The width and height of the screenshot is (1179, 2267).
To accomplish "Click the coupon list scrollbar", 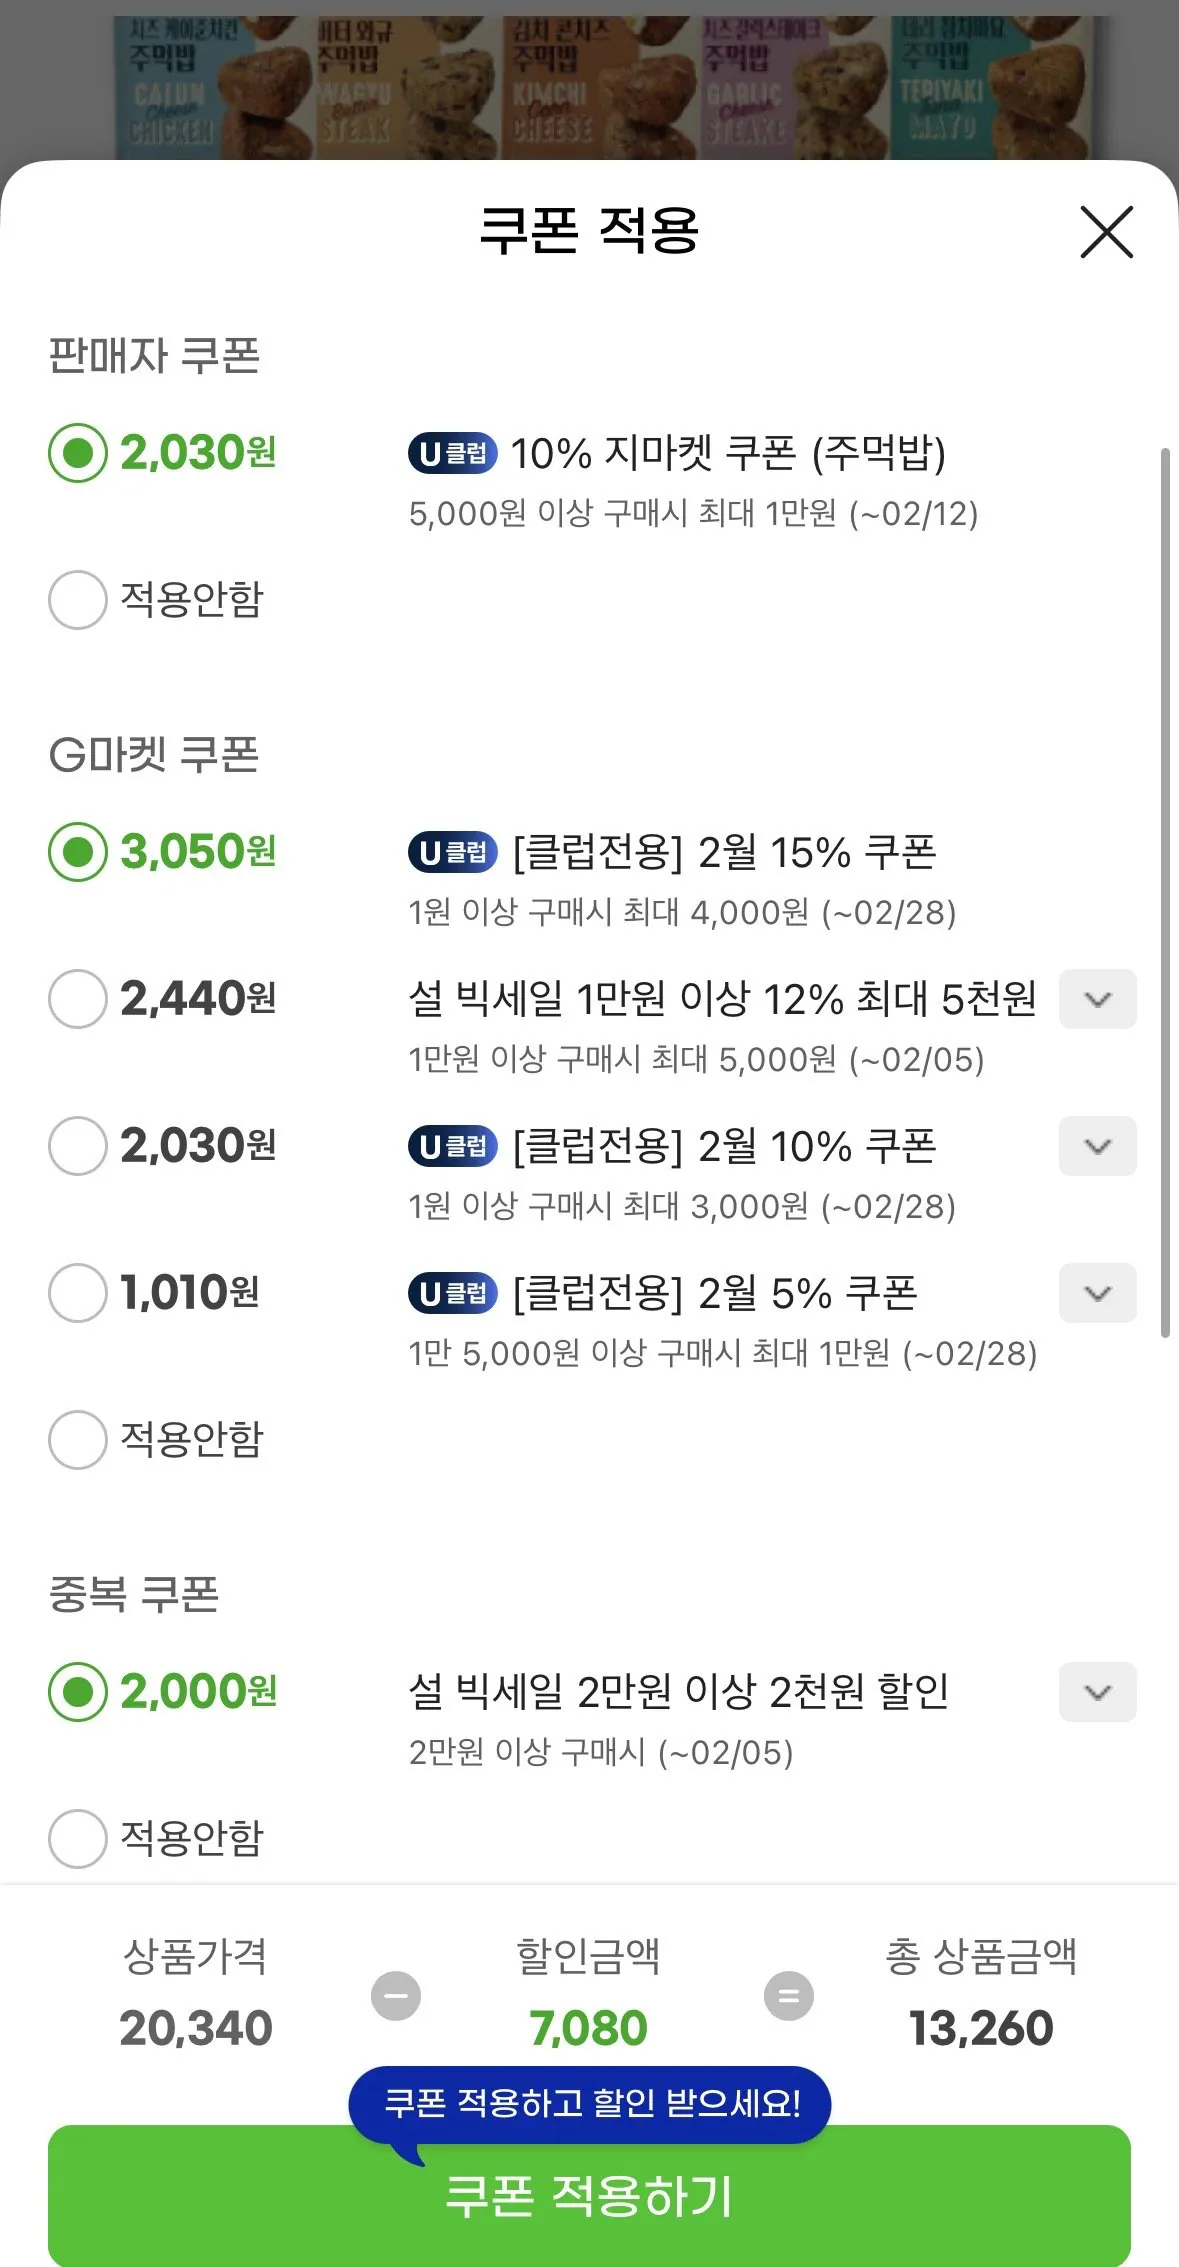I will [1164, 892].
